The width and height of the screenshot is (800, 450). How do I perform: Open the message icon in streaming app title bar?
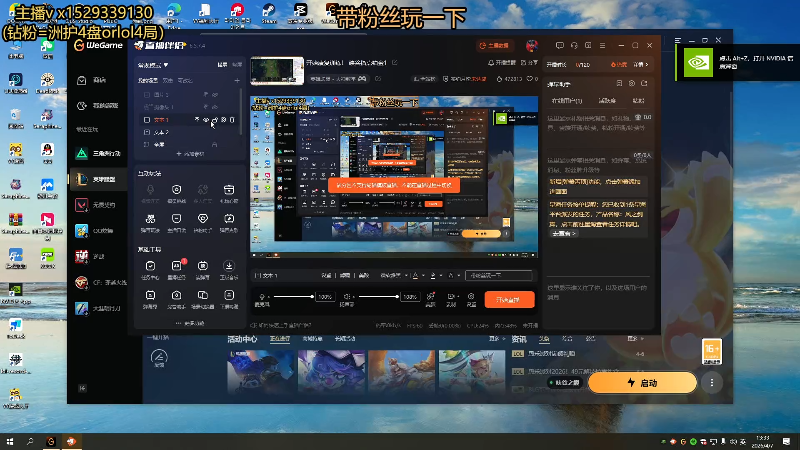(560, 45)
